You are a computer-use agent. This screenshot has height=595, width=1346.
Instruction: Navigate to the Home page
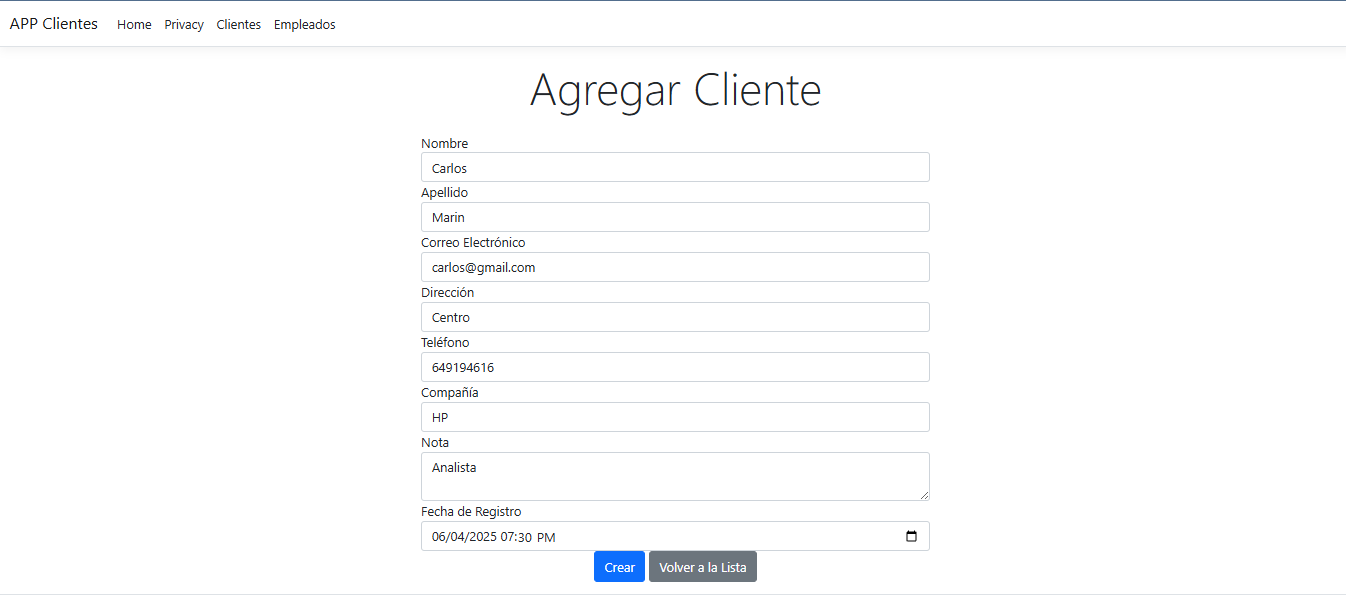click(x=134, y=24)
